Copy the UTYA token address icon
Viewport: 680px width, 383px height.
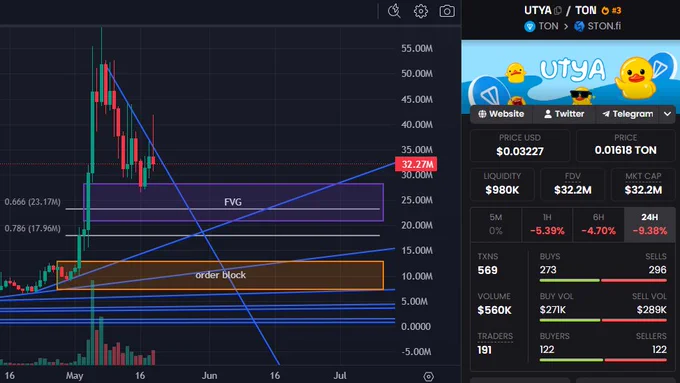[x=558, y=10]
